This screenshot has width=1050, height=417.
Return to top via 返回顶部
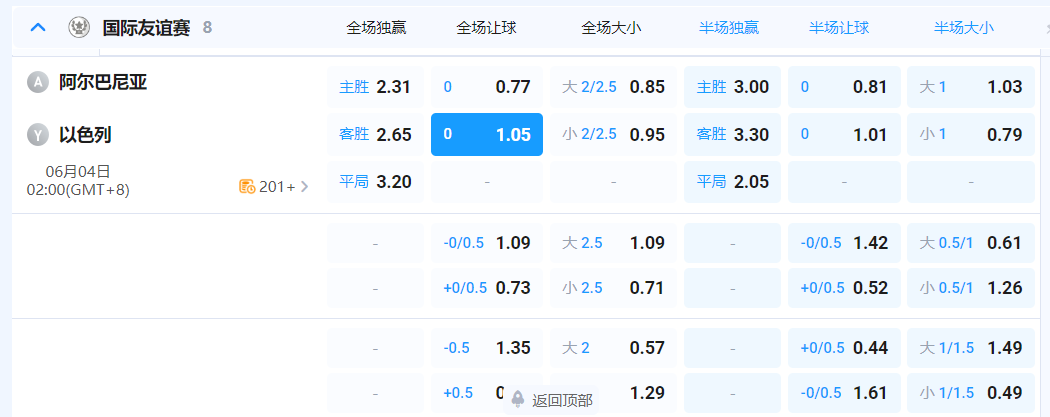click(562, 400)
